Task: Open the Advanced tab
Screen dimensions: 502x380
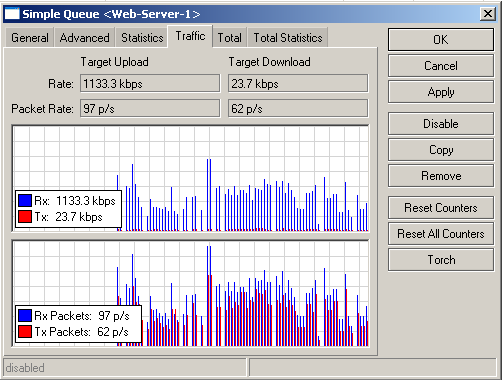Action: [x=84, y=38]
